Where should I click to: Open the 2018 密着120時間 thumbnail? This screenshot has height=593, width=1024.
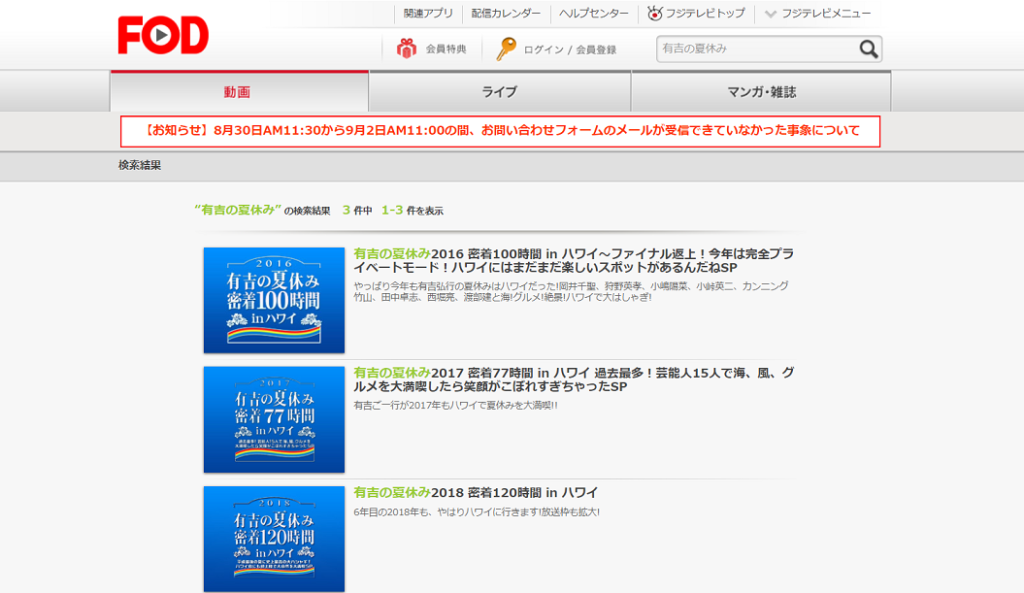274,538
